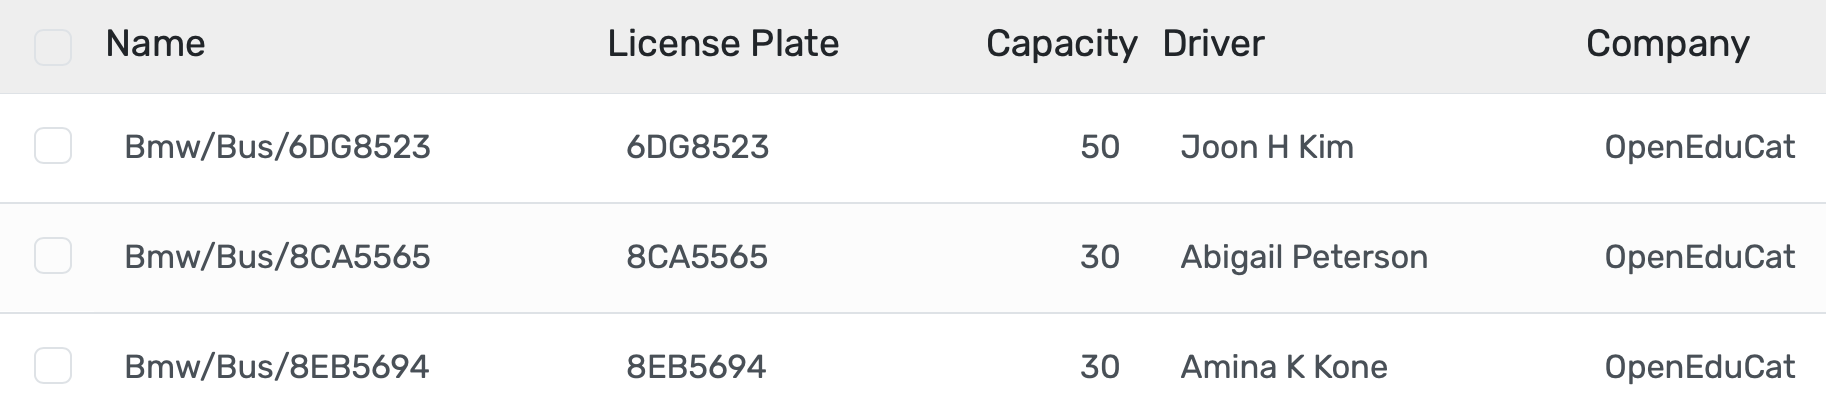
Task: Open the Bmw/Bus/8CA5565 vehicle record
Action: click(277, 258)
